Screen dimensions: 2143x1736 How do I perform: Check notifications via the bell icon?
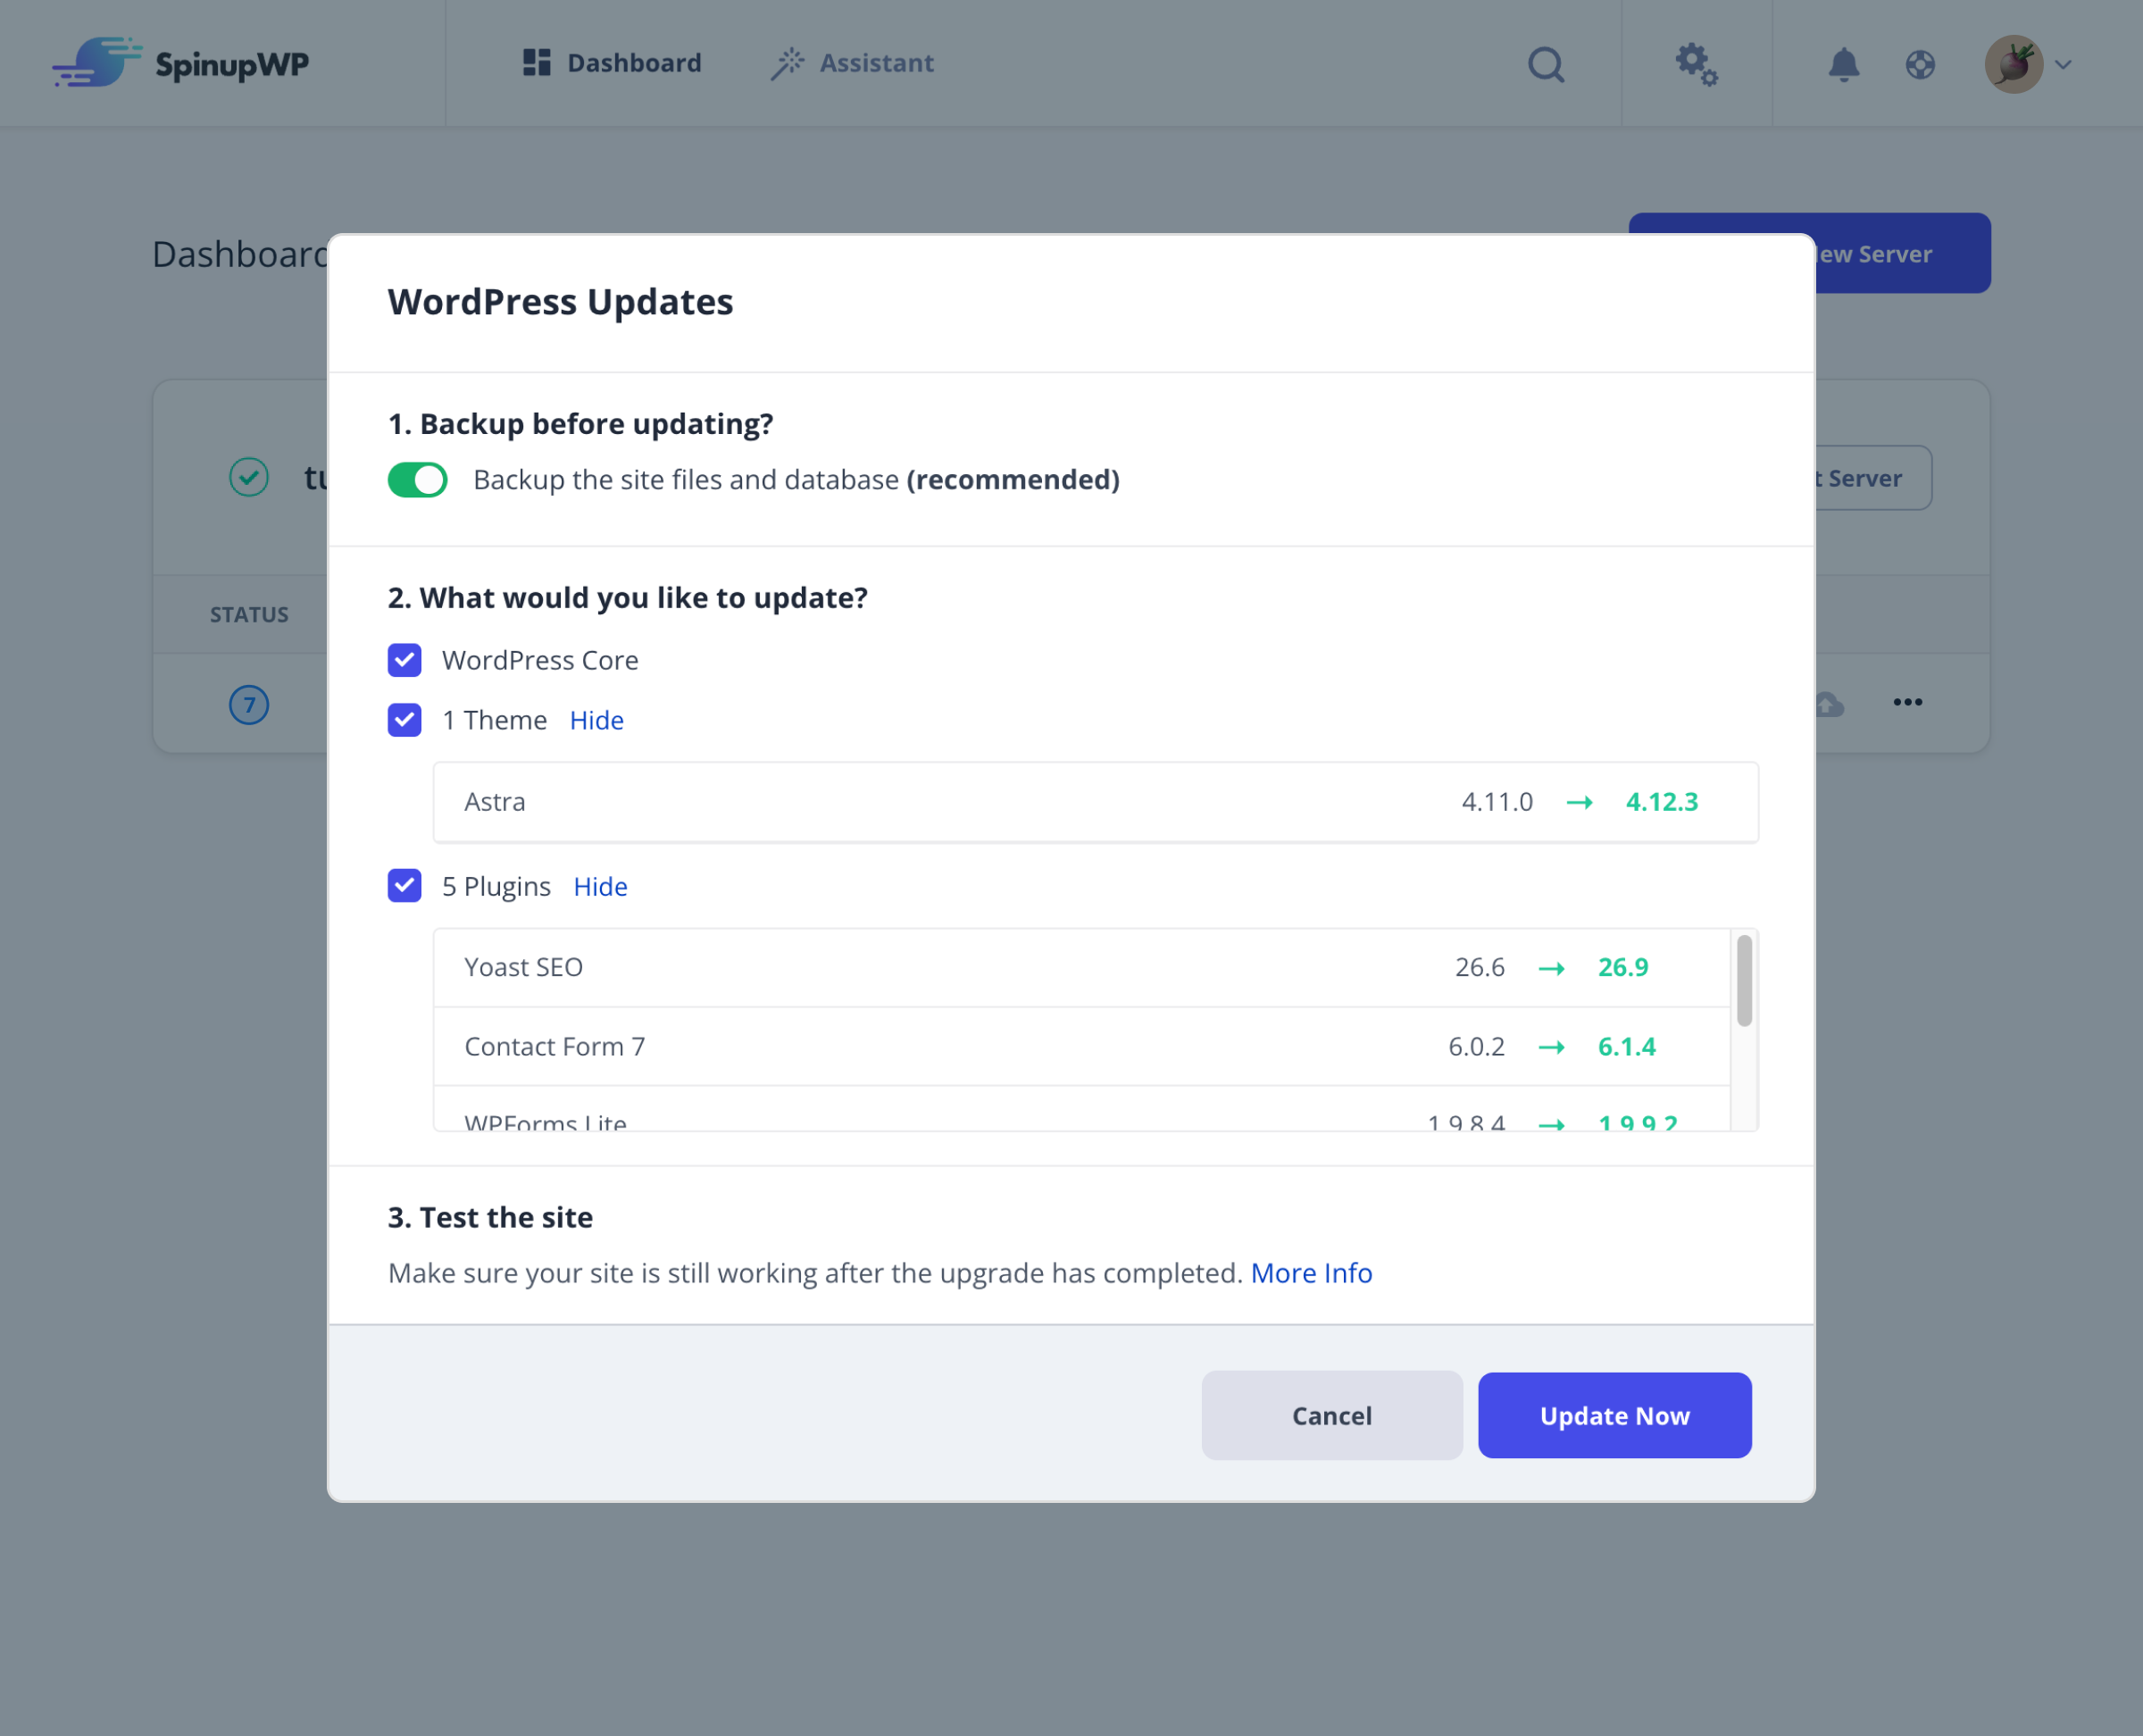[1845, 64]
